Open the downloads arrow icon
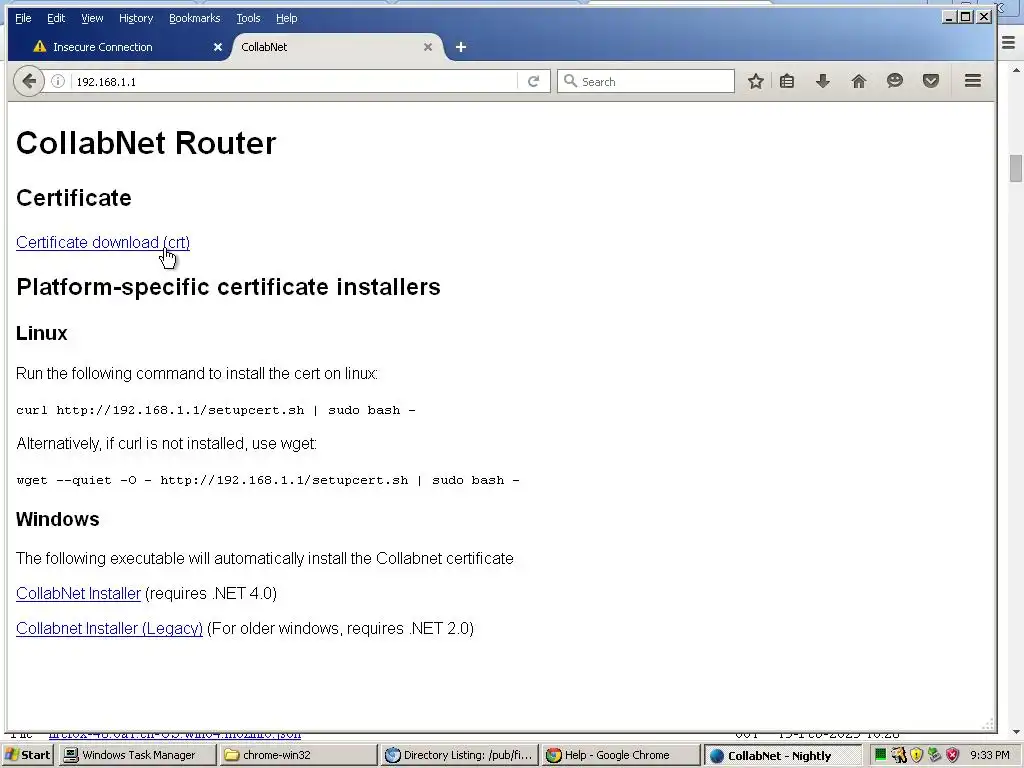1024x768 pixels. (x=823, y=81)
